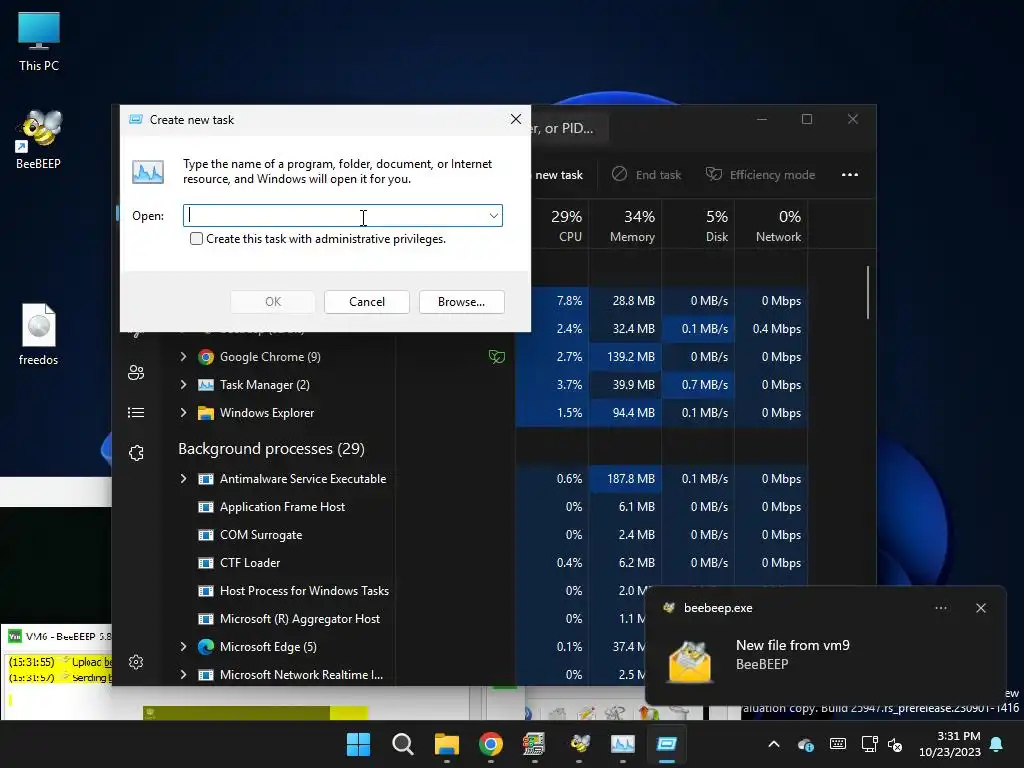Click the Google Chrome process icon
The width and height of the screenshot is (1024, 768).
[x=206, y=357]
